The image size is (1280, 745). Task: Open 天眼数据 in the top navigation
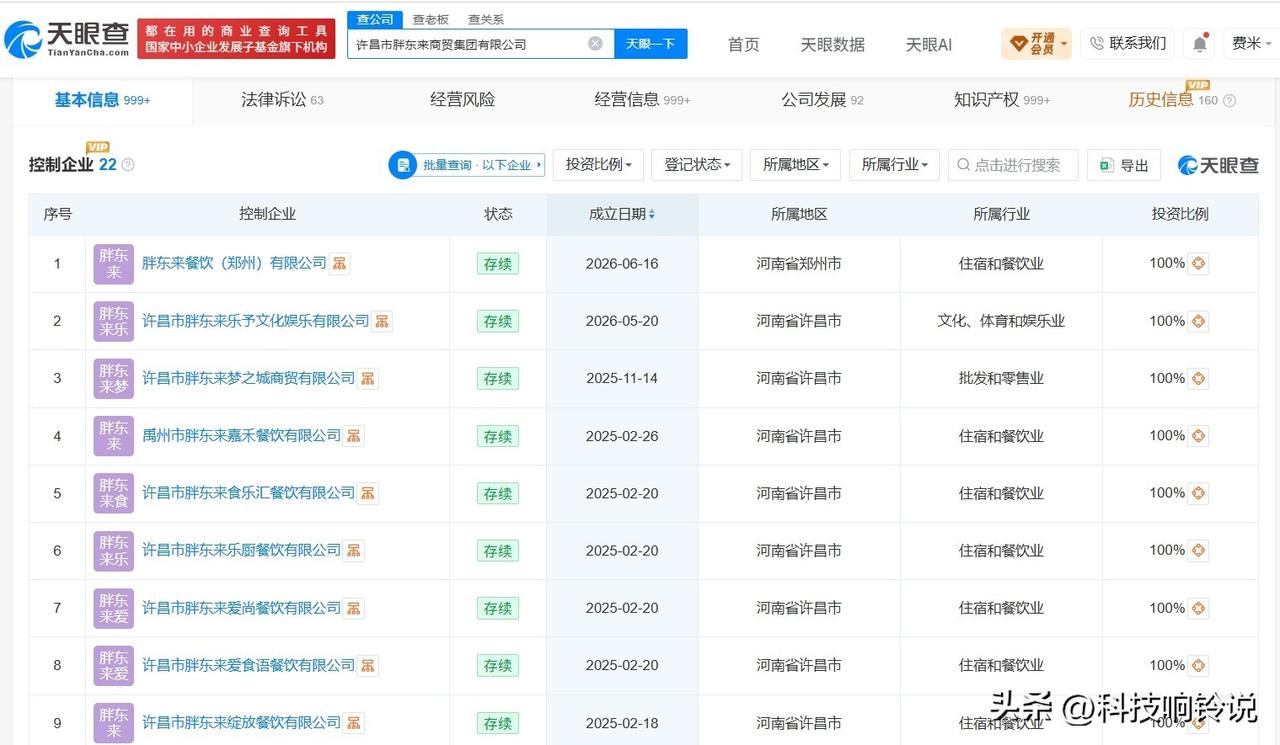coord(832,45)
